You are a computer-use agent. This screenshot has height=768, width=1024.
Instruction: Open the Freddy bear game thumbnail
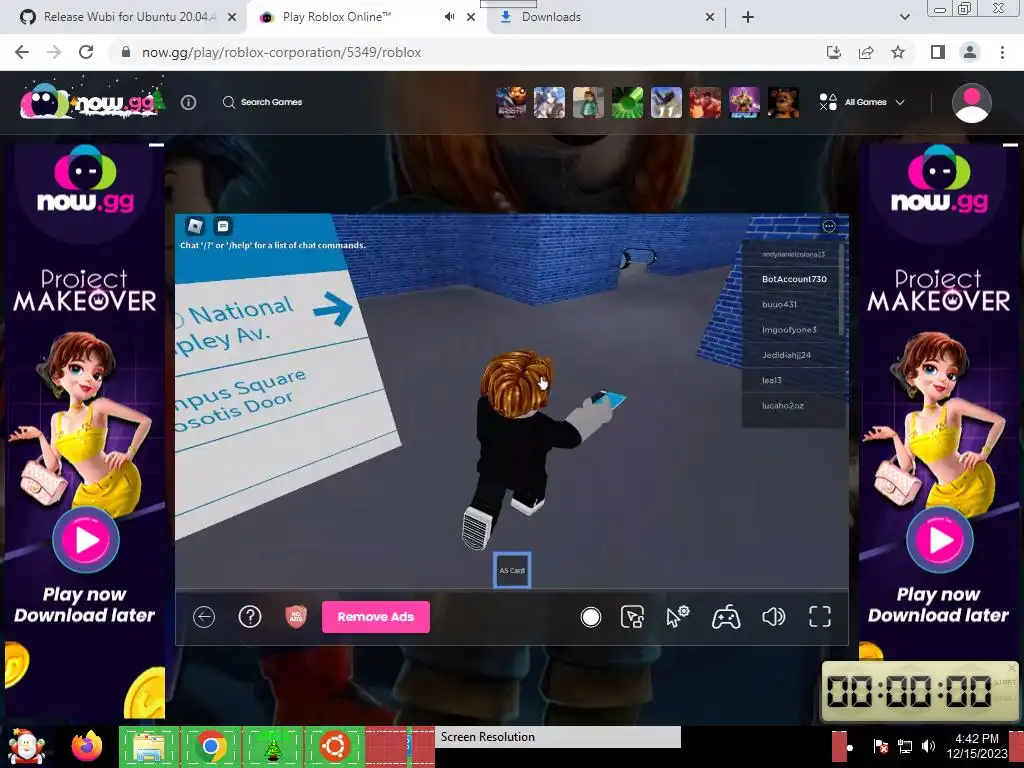click(783, 103)
